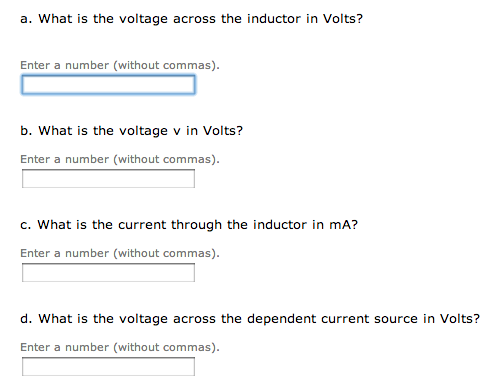Focus the inductor voltage answer field

click(x=108, y=85)
